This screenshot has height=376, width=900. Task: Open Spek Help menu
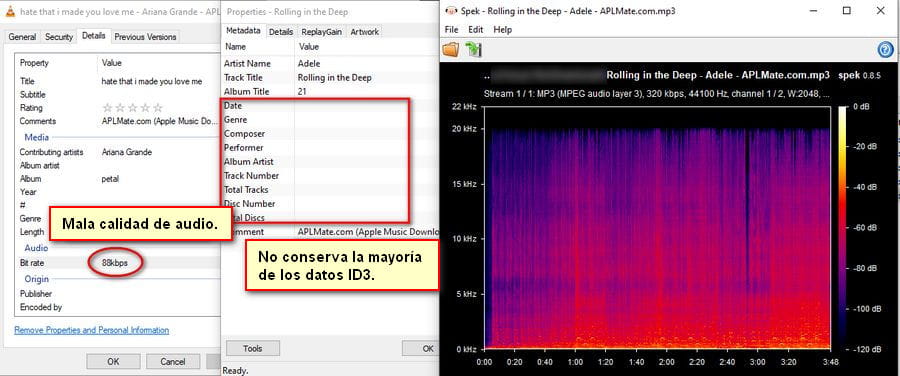(502, 30)
